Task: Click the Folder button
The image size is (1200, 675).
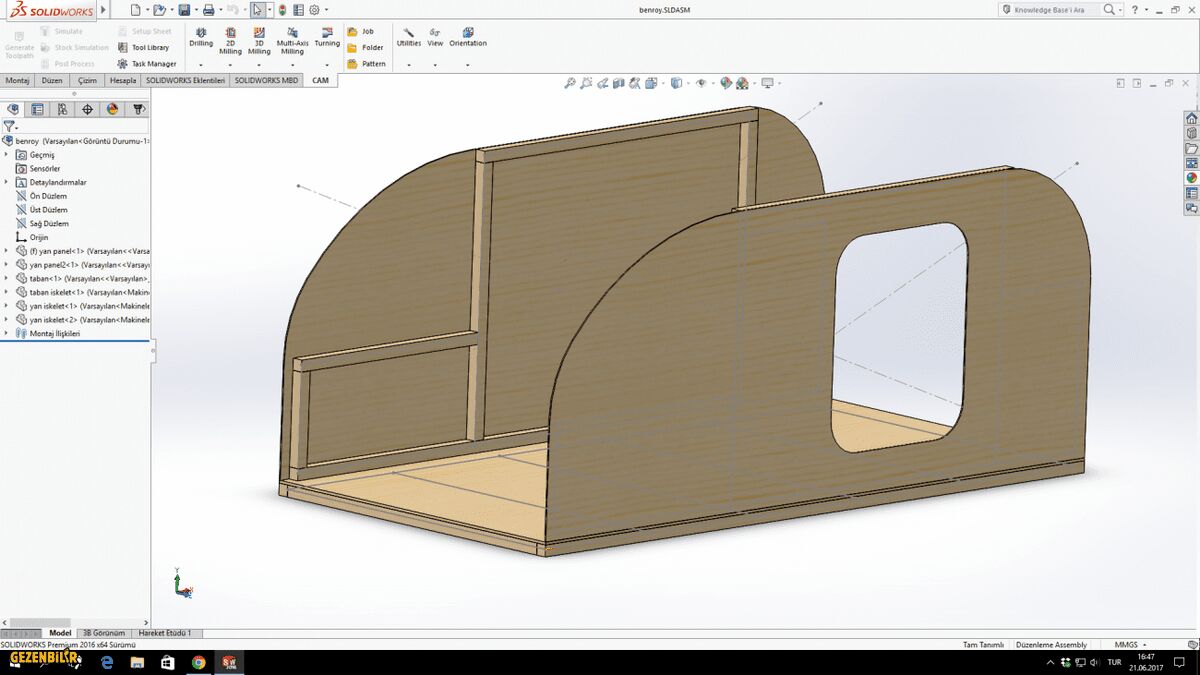Action: (x=365, y=47)
